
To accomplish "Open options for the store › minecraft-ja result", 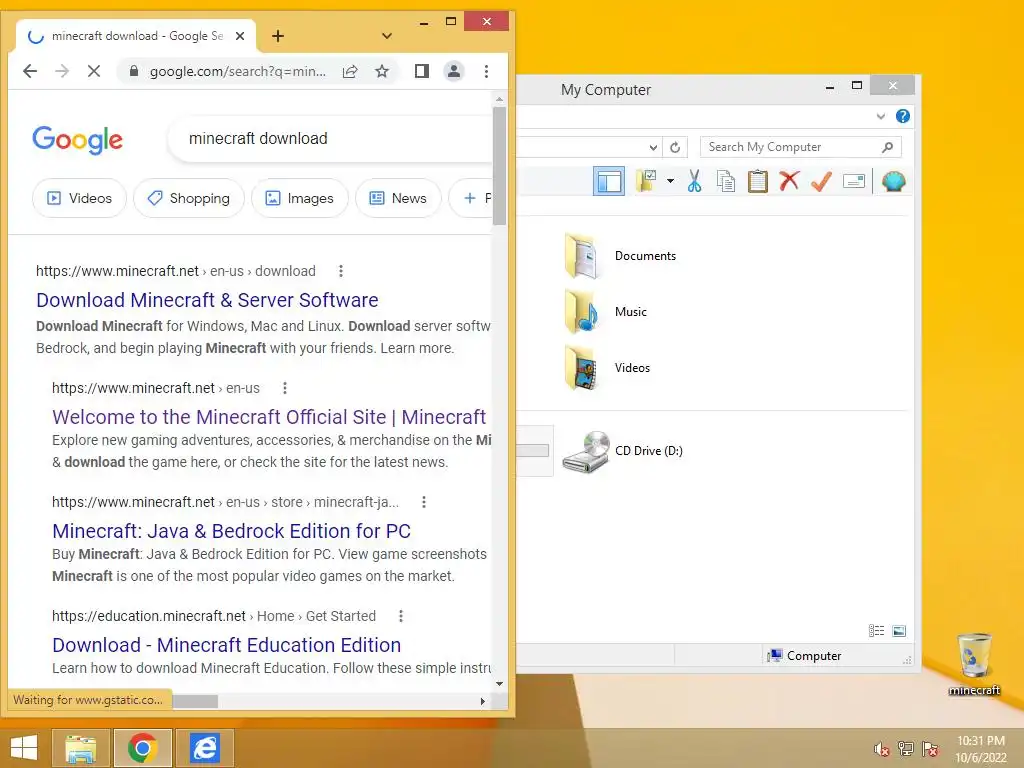I will tap(423, 502).
